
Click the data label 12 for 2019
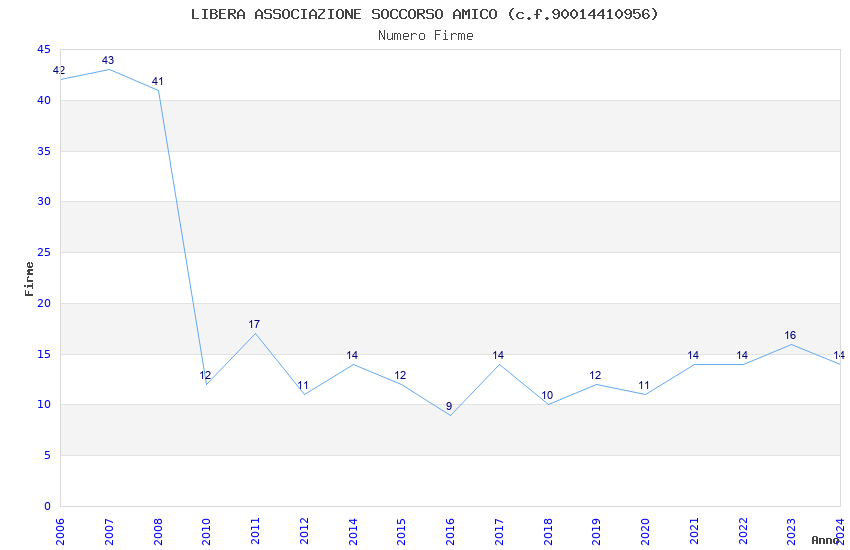[595, 375]
